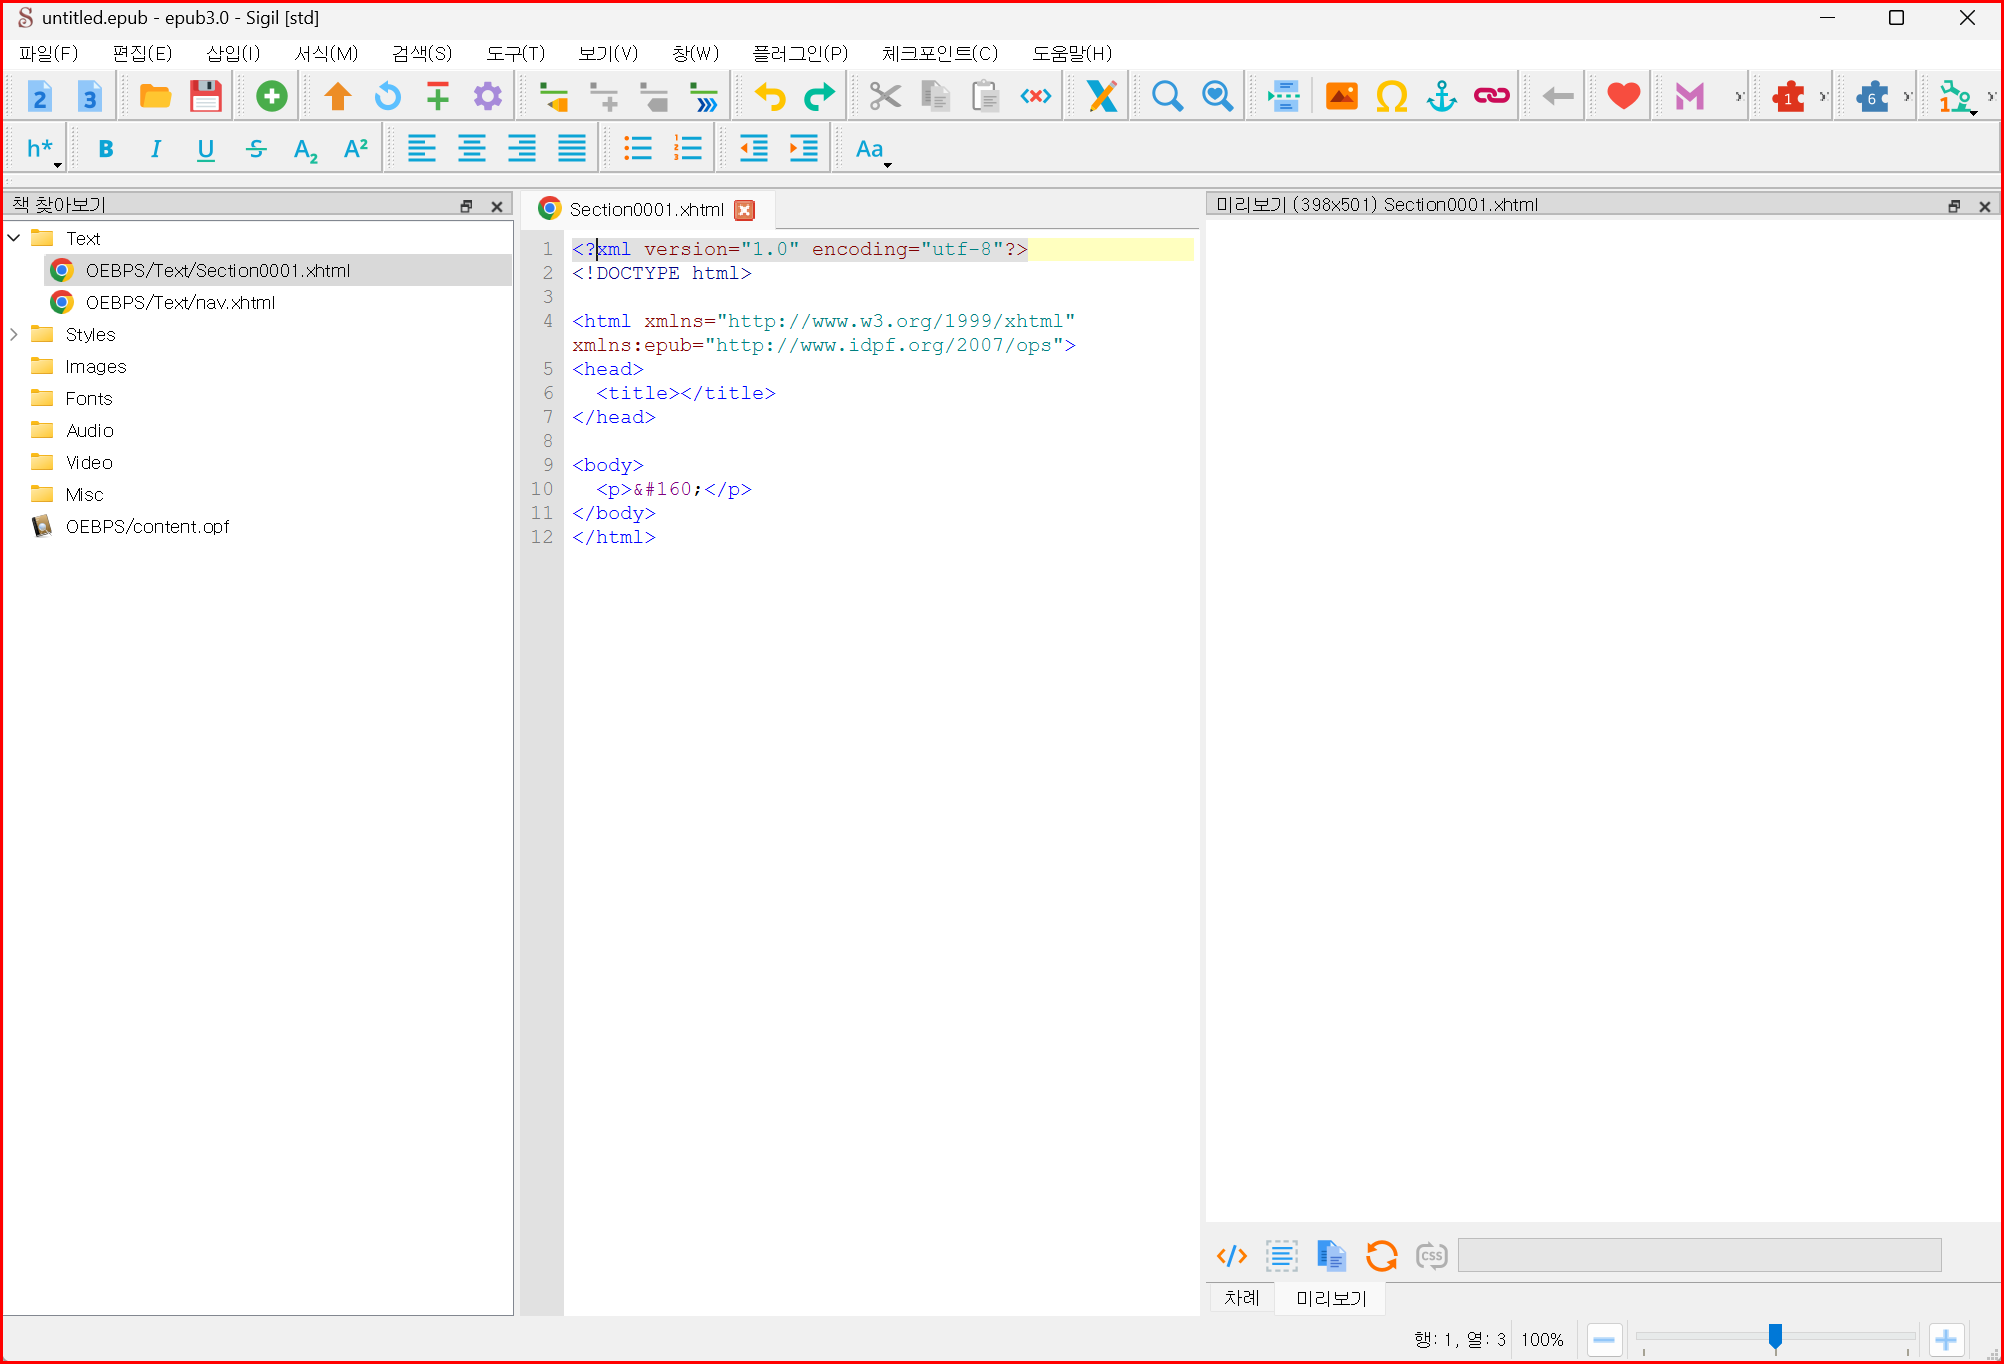Click the Insert ID anchor icon
This screenshot has width=2004, height=1364.
tap(1441, 96)
